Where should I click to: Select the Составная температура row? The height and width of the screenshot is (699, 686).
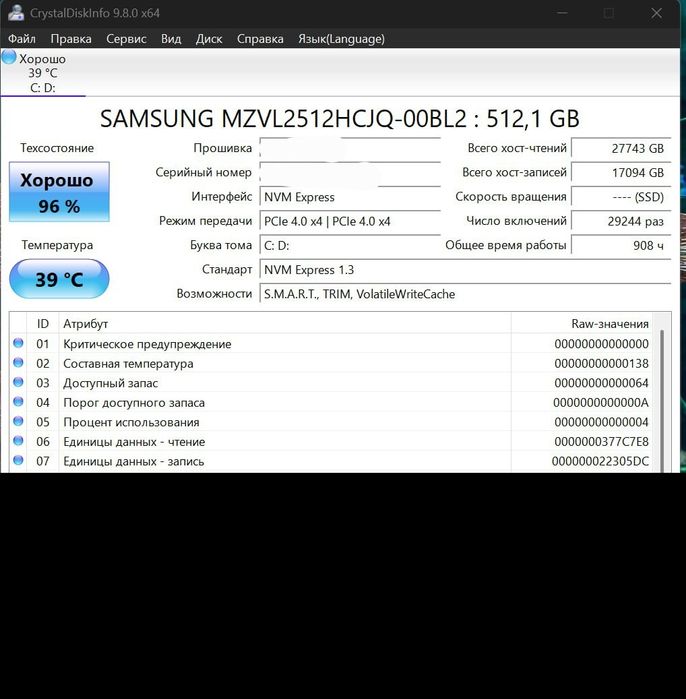pos(330,363)
